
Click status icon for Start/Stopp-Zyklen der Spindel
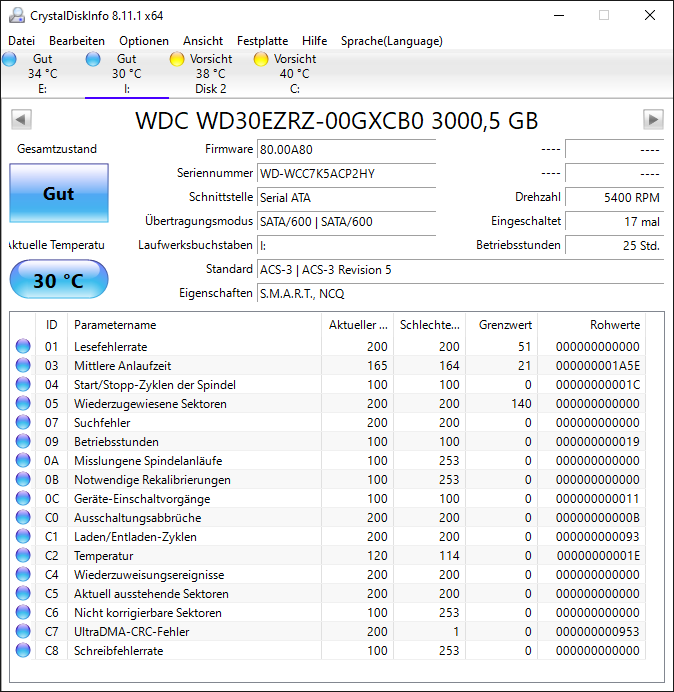[23, 384]
